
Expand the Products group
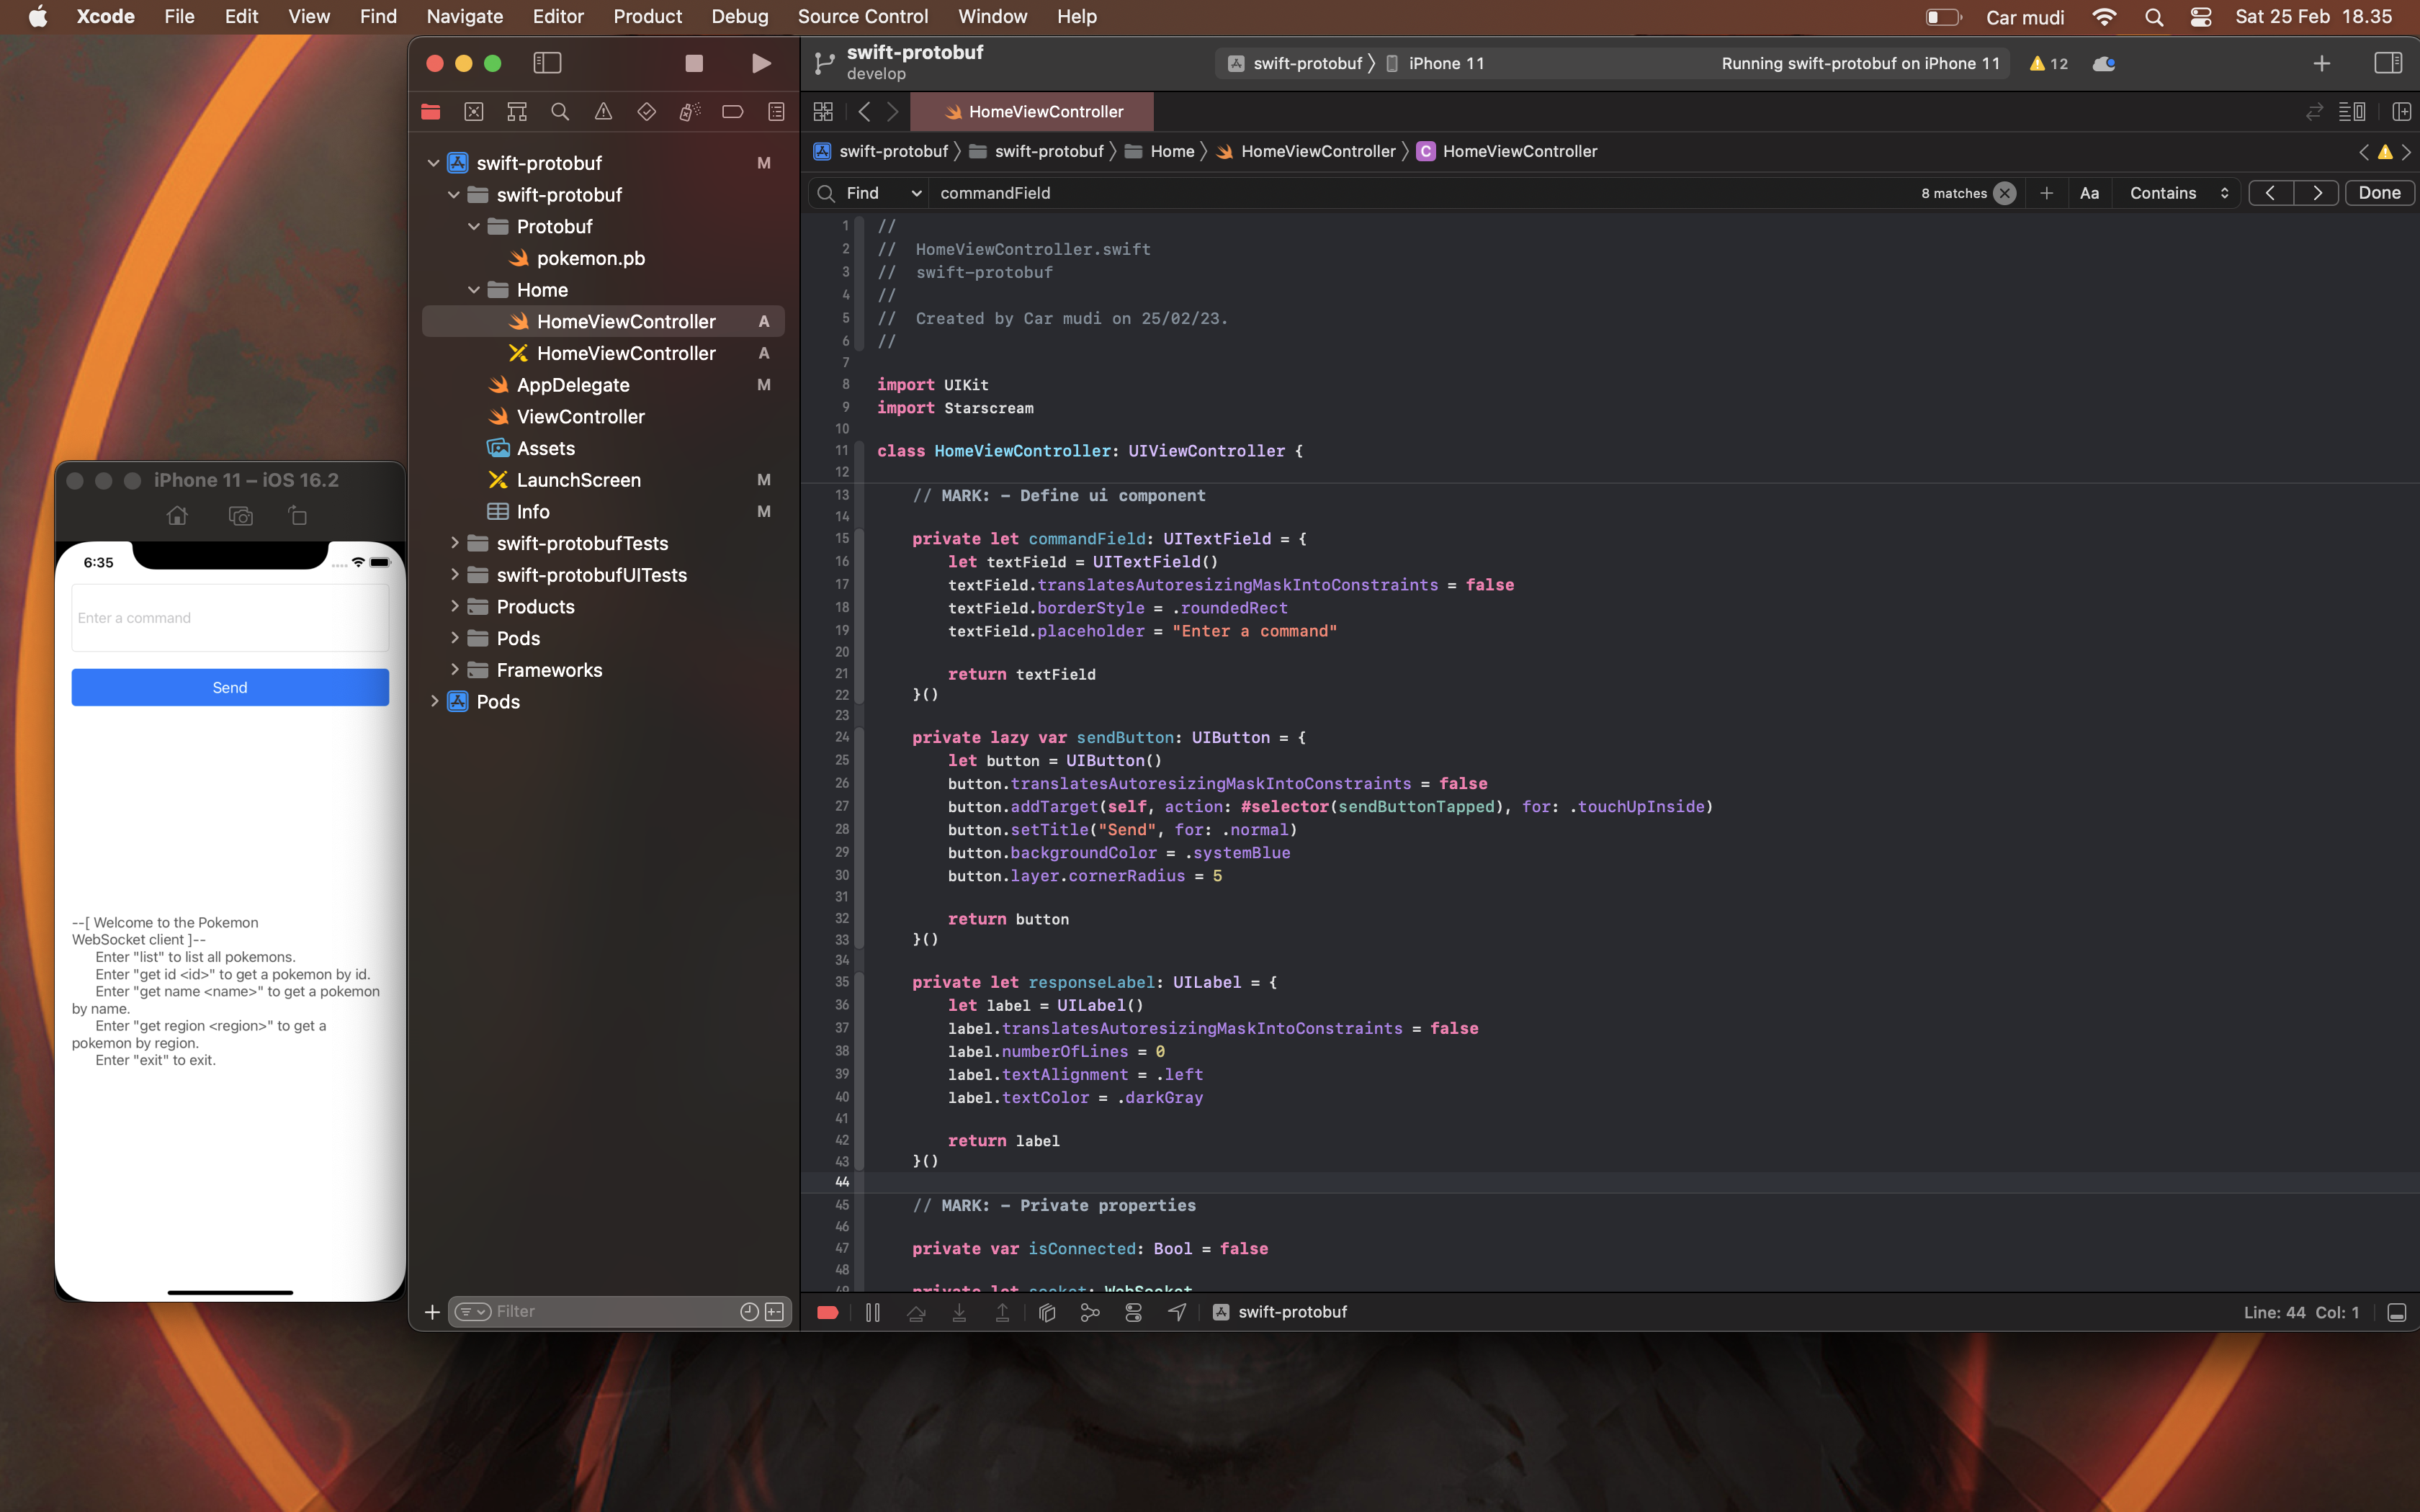point(455,606)
